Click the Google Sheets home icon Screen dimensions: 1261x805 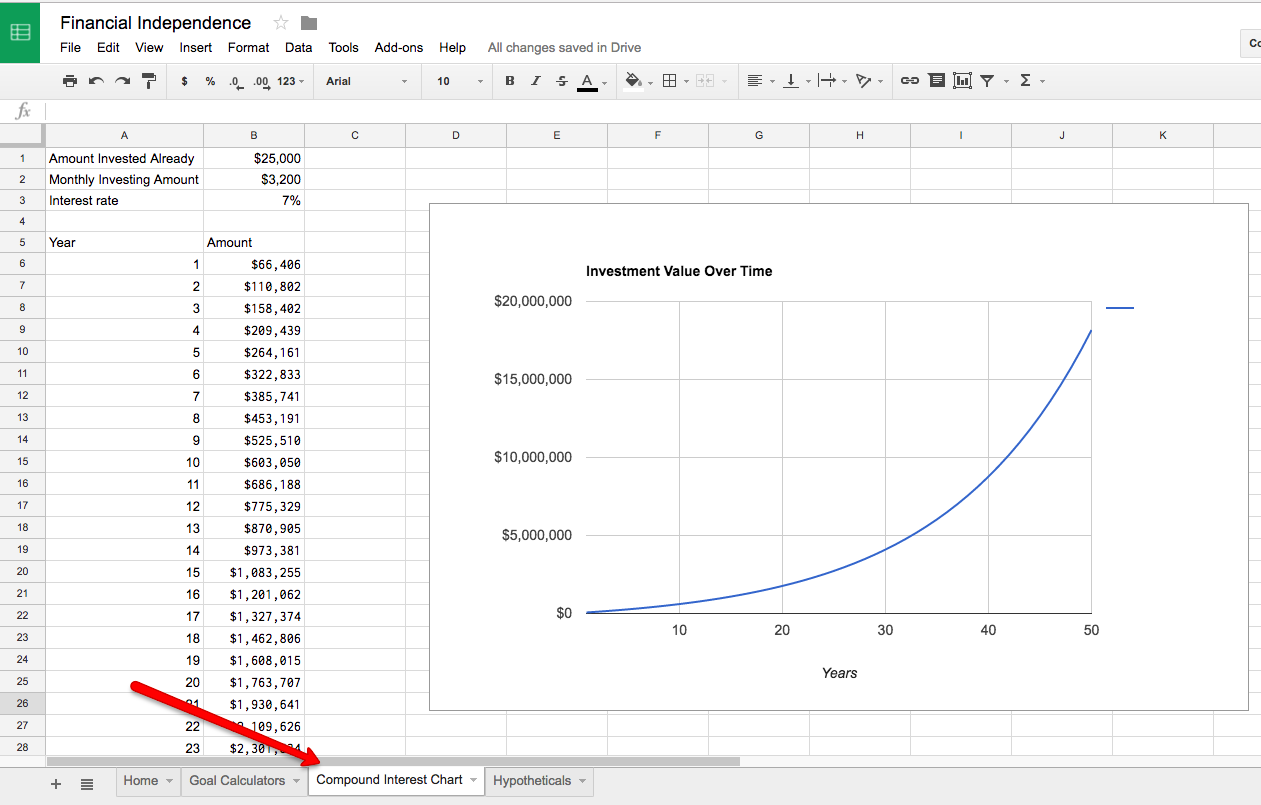20,32
